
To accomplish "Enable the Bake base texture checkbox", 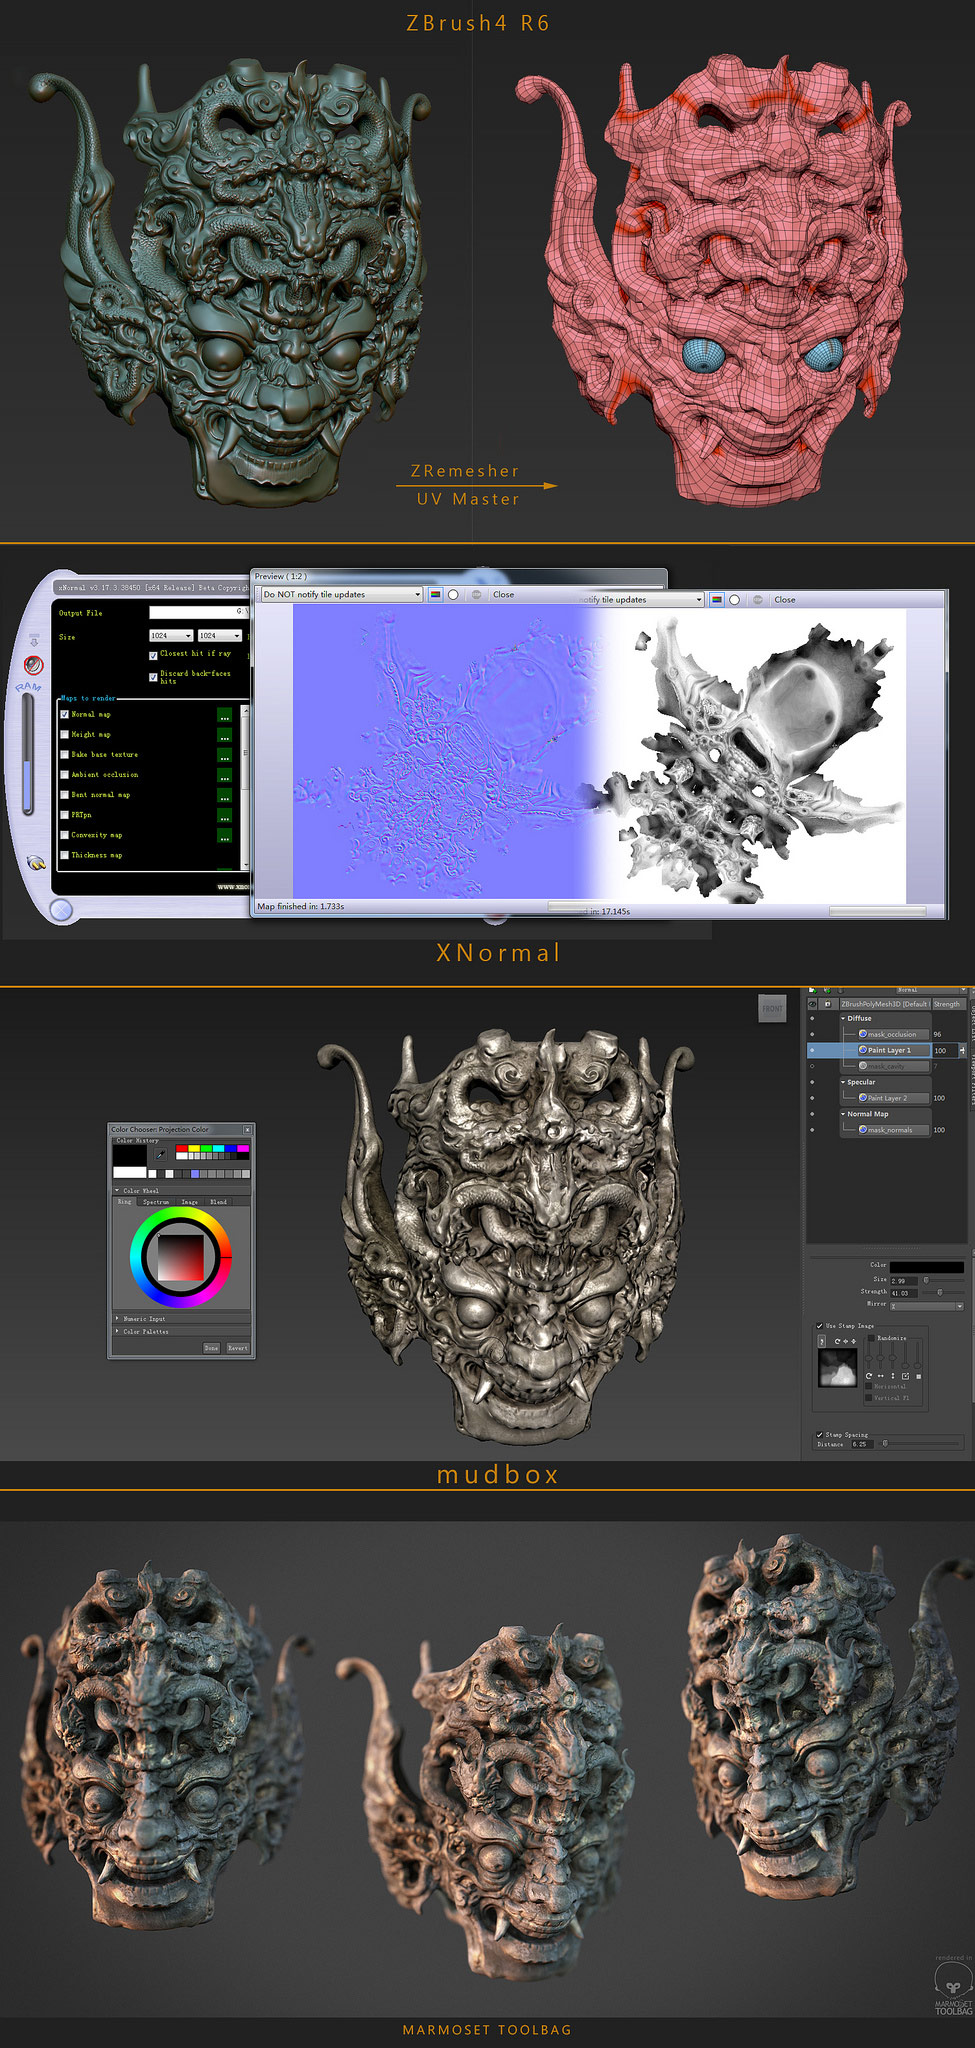I will 65,755.
